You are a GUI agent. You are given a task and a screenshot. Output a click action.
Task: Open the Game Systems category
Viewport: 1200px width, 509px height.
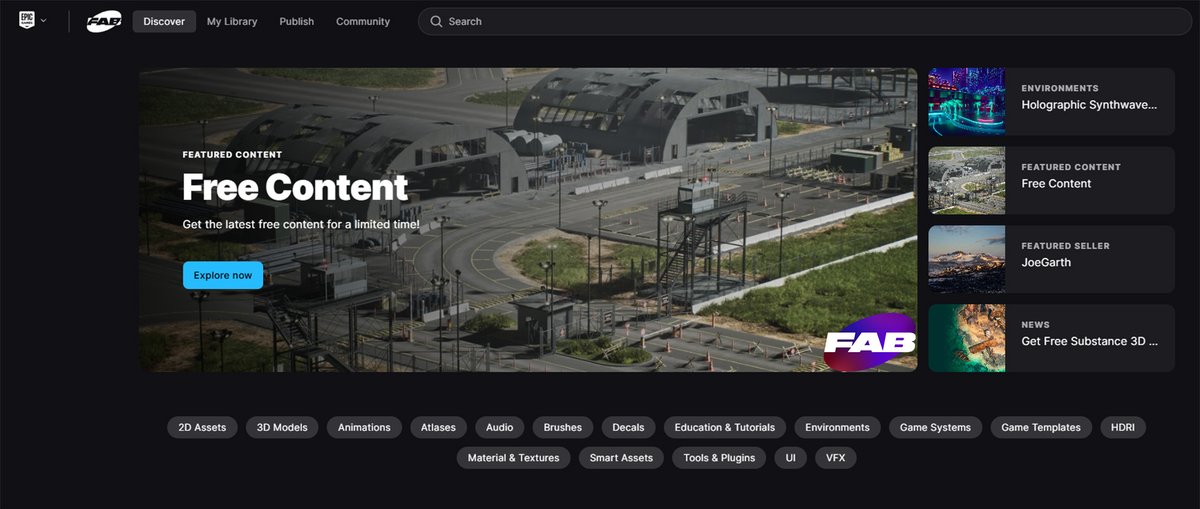click(935, 427)
